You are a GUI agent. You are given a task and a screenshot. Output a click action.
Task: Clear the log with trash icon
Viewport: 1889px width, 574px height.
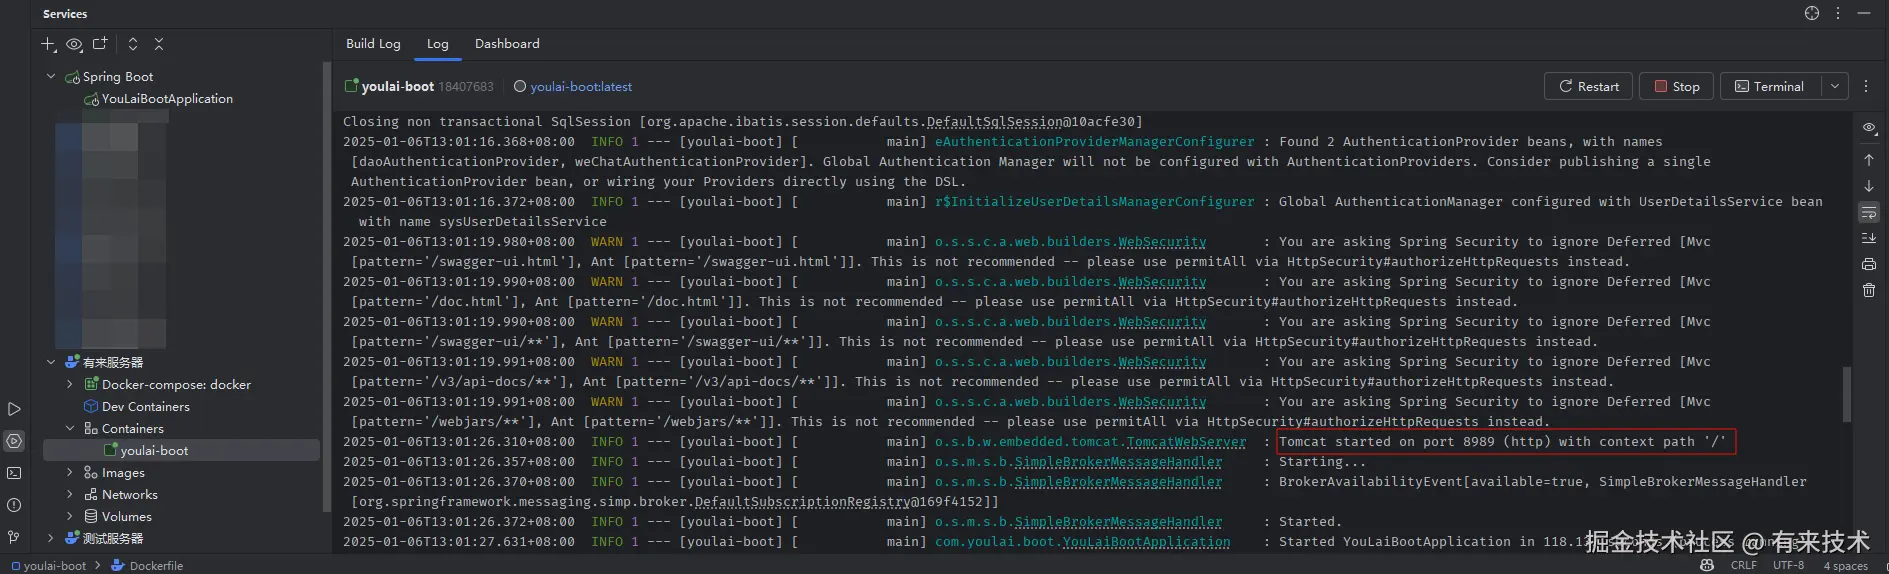[1868, 290]
